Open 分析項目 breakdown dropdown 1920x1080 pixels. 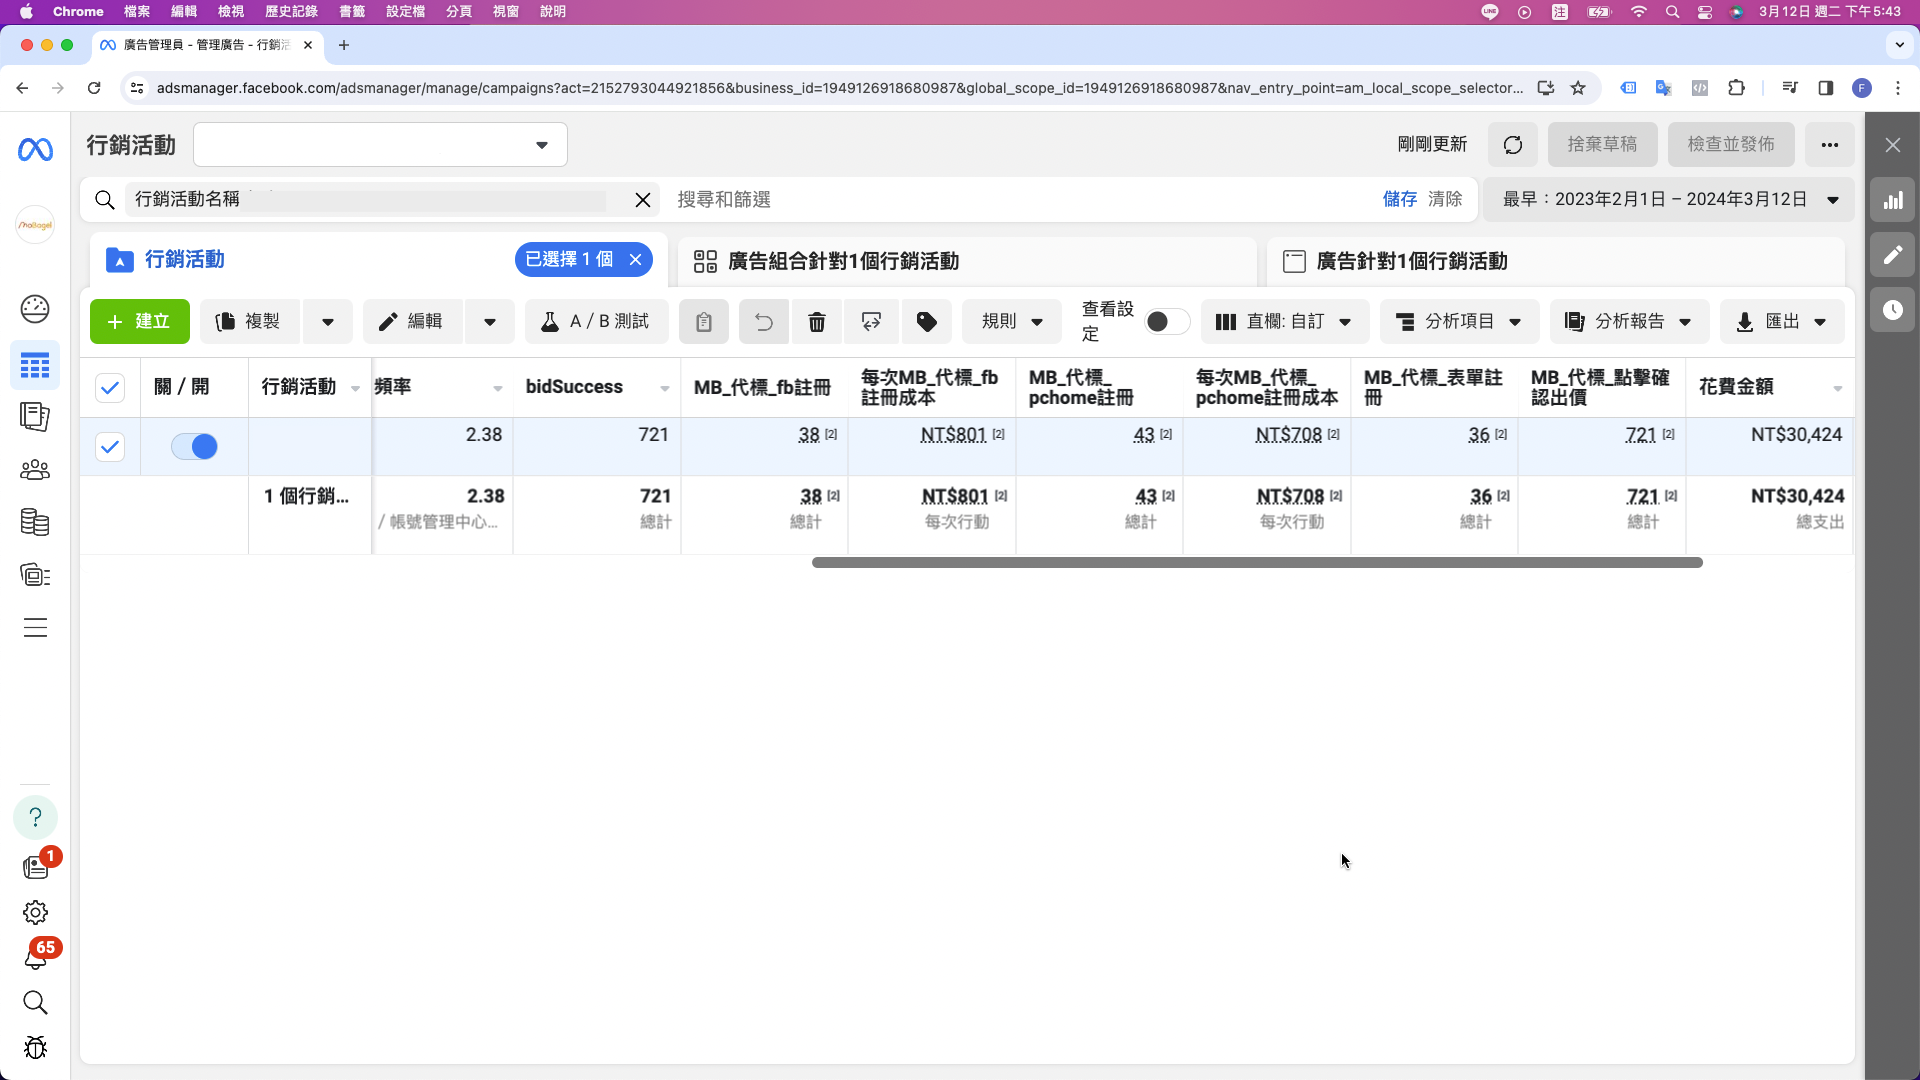click(1459, 322)
